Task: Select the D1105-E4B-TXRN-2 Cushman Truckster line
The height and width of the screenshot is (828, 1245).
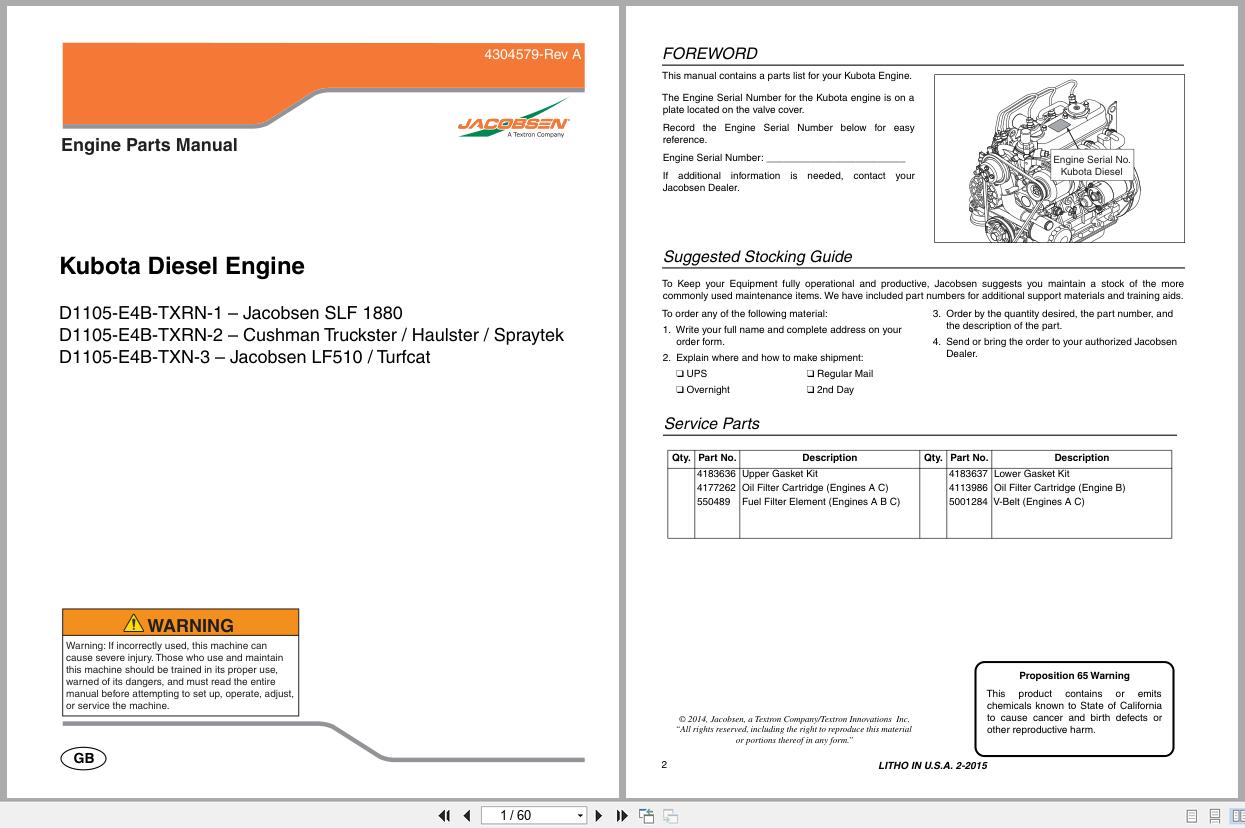Action: pyautogui.click(x=312, y=334)
